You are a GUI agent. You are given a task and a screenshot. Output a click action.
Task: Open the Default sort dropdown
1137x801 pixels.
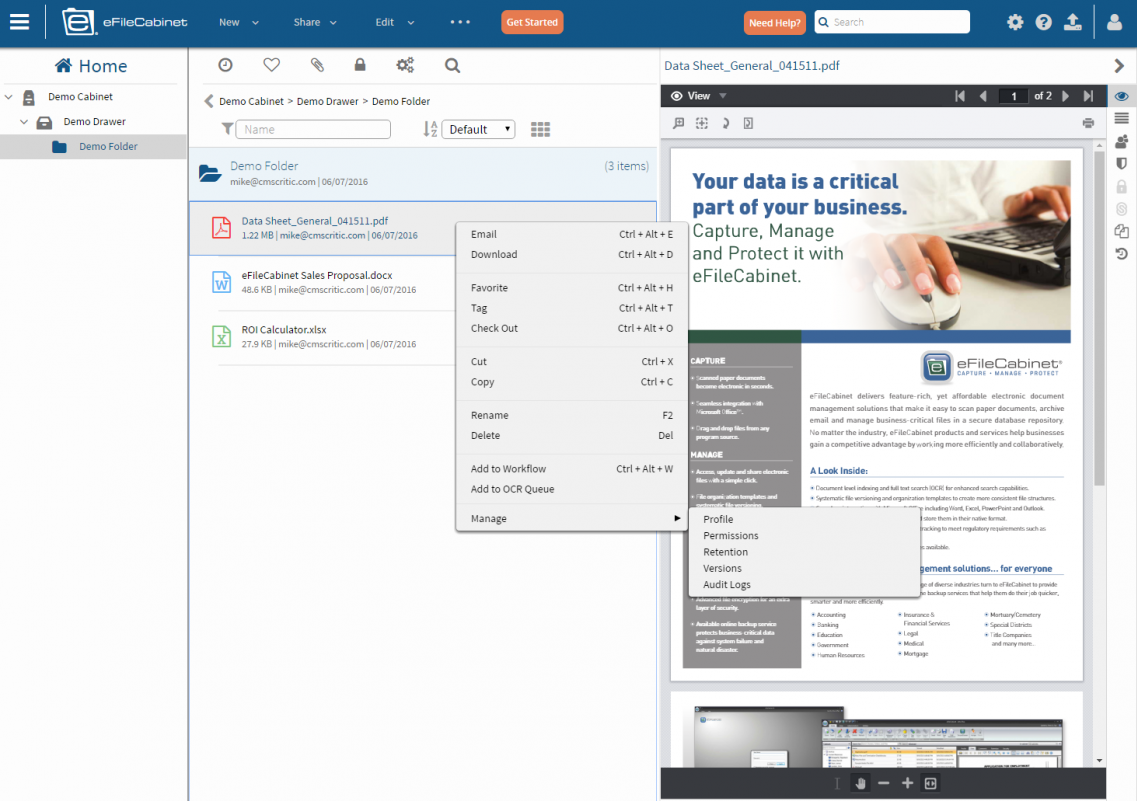pos(479,129)
